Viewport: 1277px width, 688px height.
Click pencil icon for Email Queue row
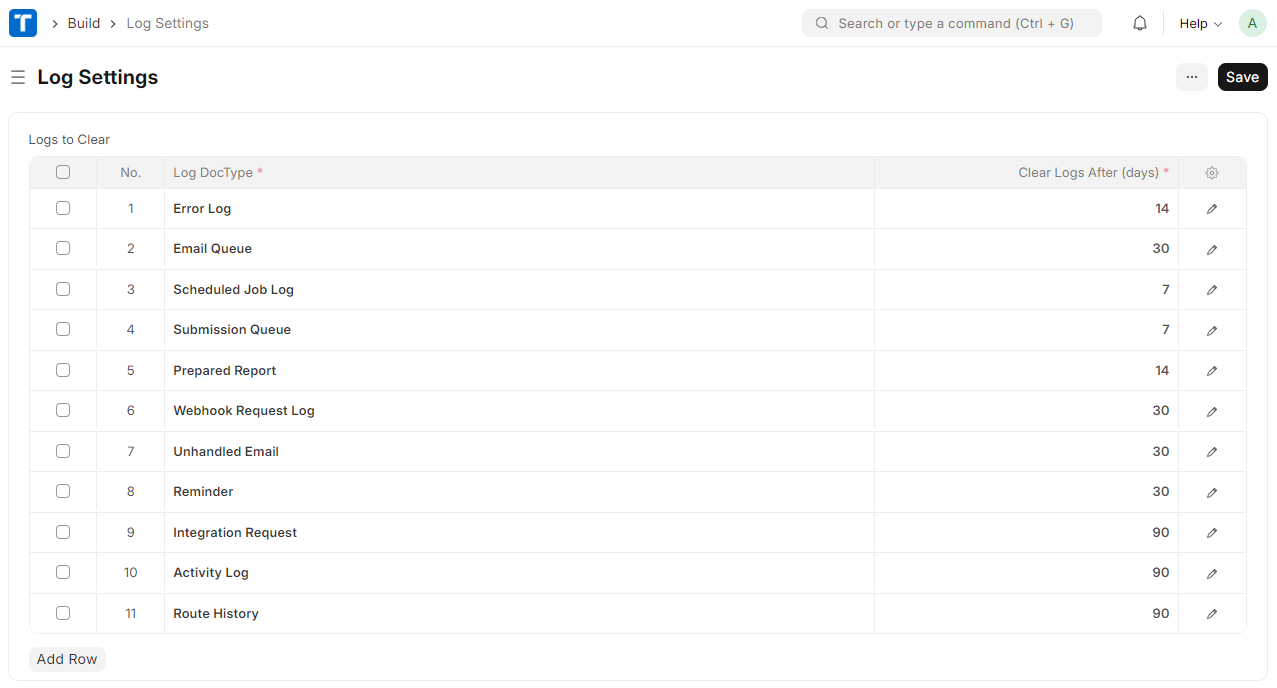pos(1212,249)
